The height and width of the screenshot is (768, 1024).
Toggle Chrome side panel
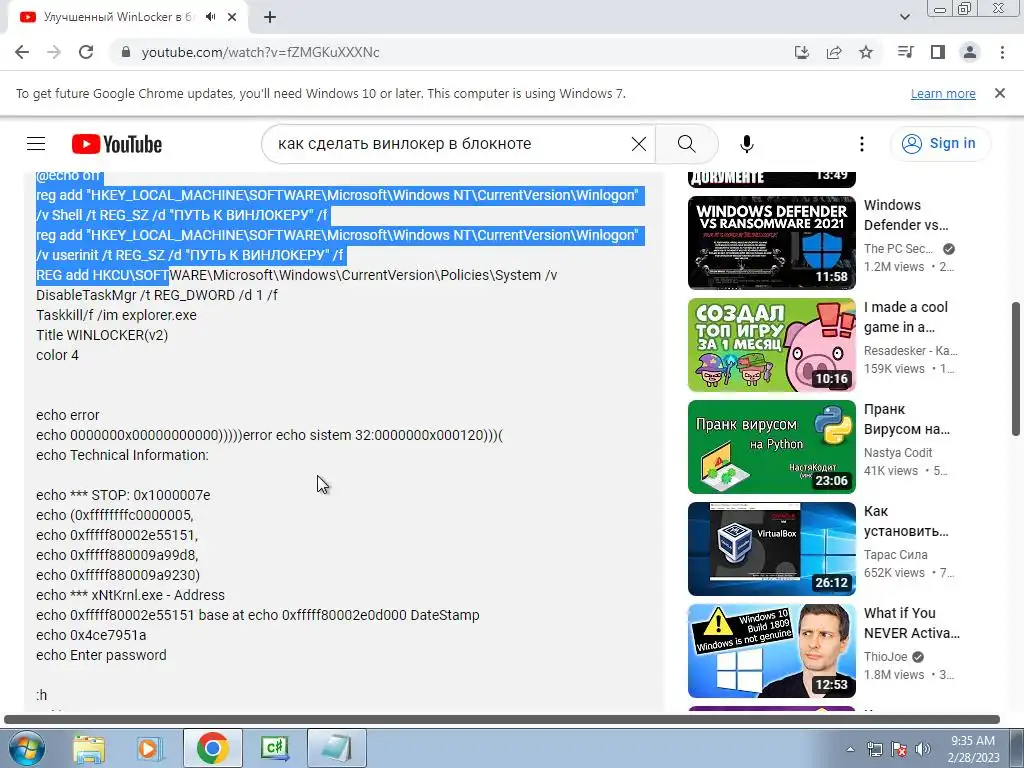click(x=938, y=52)
